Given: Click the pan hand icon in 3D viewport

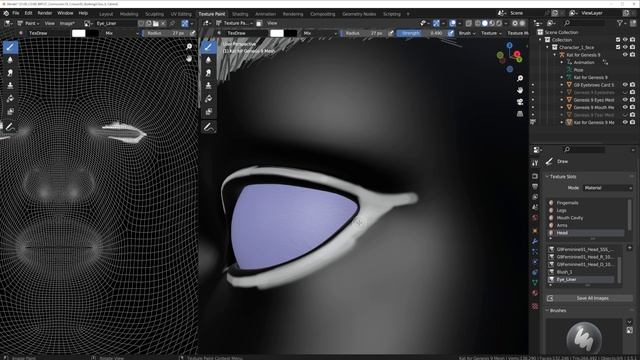Looking at the screenshot, I should [x=520, y=90].
